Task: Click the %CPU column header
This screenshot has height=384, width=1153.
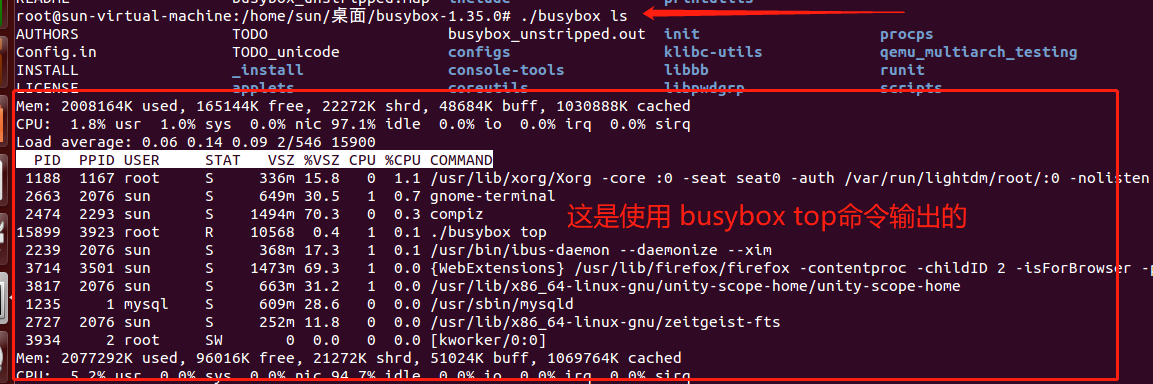Action: (x=403, y=160)
